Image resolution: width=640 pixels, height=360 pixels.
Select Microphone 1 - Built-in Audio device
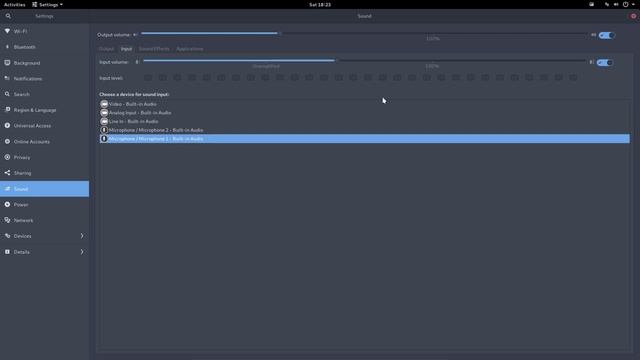[x=364, y=139]
